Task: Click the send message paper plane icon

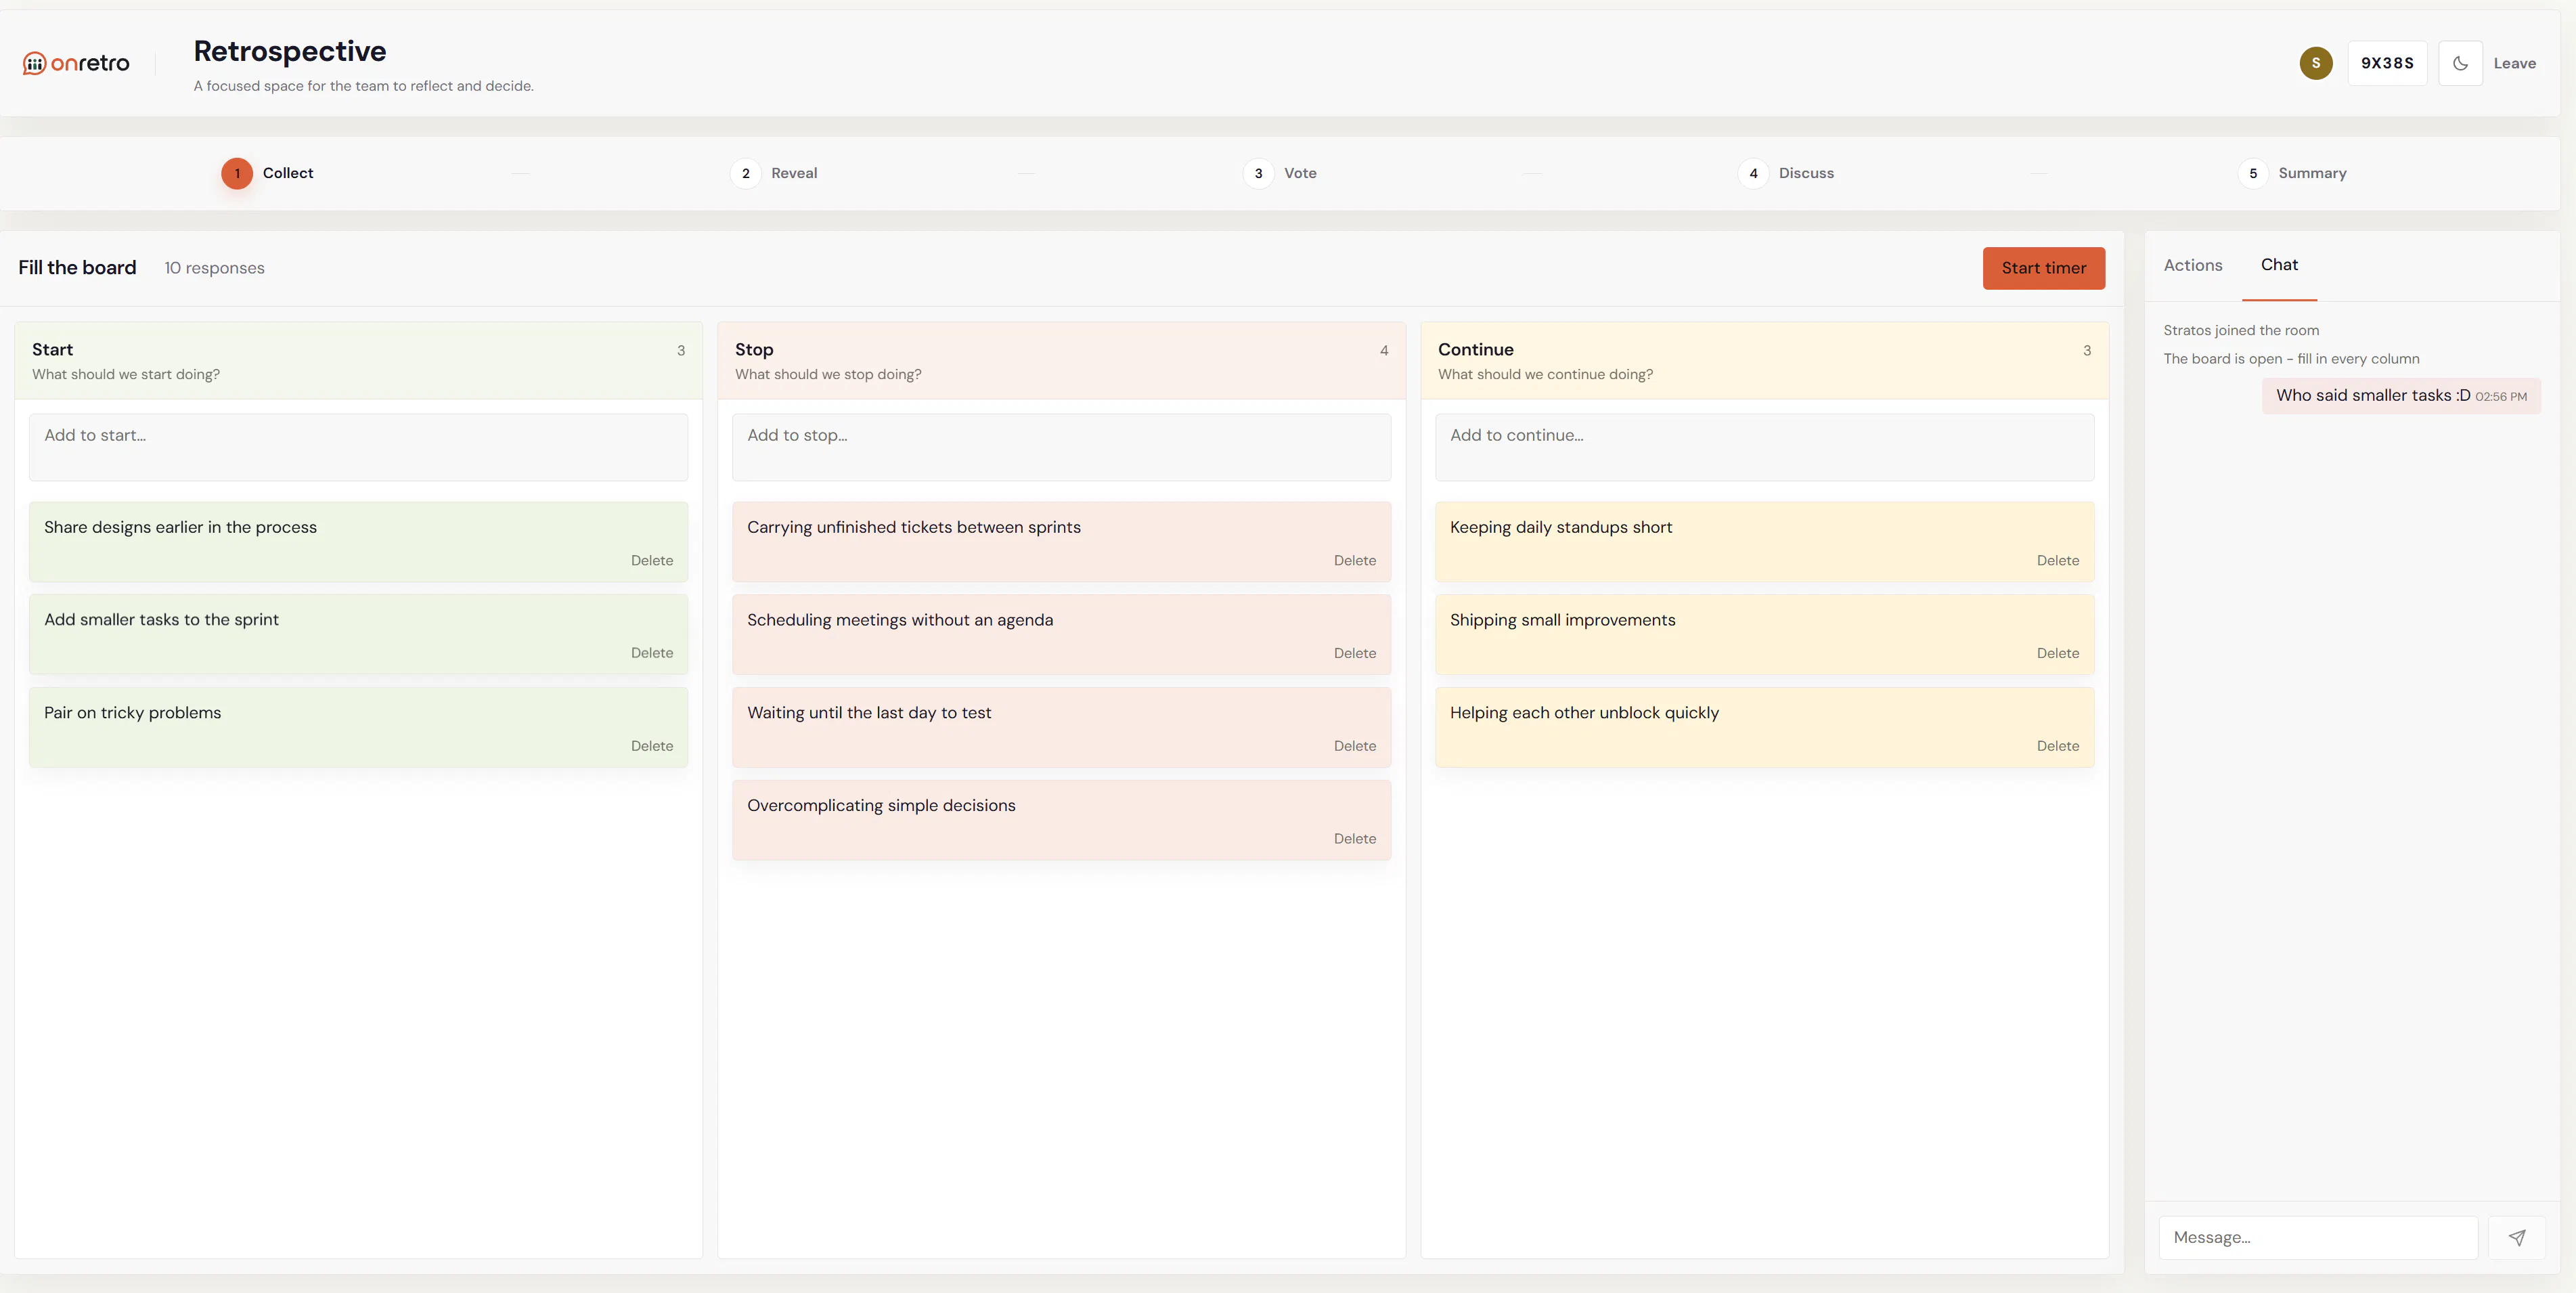Action: 2517,1237
